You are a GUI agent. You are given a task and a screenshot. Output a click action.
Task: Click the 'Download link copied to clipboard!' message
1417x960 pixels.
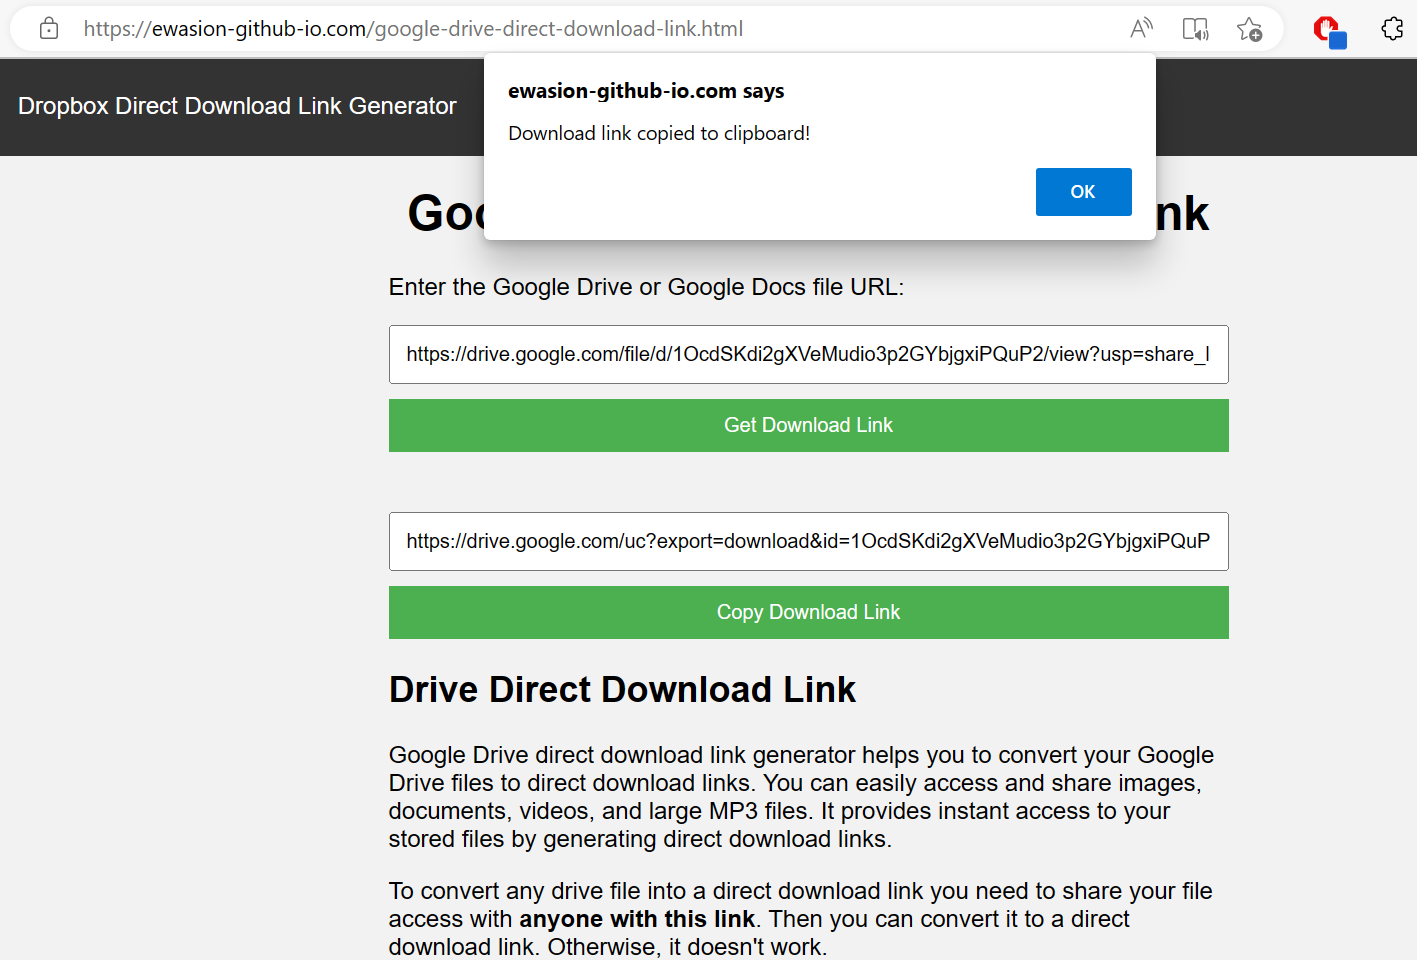coord(659,133)
